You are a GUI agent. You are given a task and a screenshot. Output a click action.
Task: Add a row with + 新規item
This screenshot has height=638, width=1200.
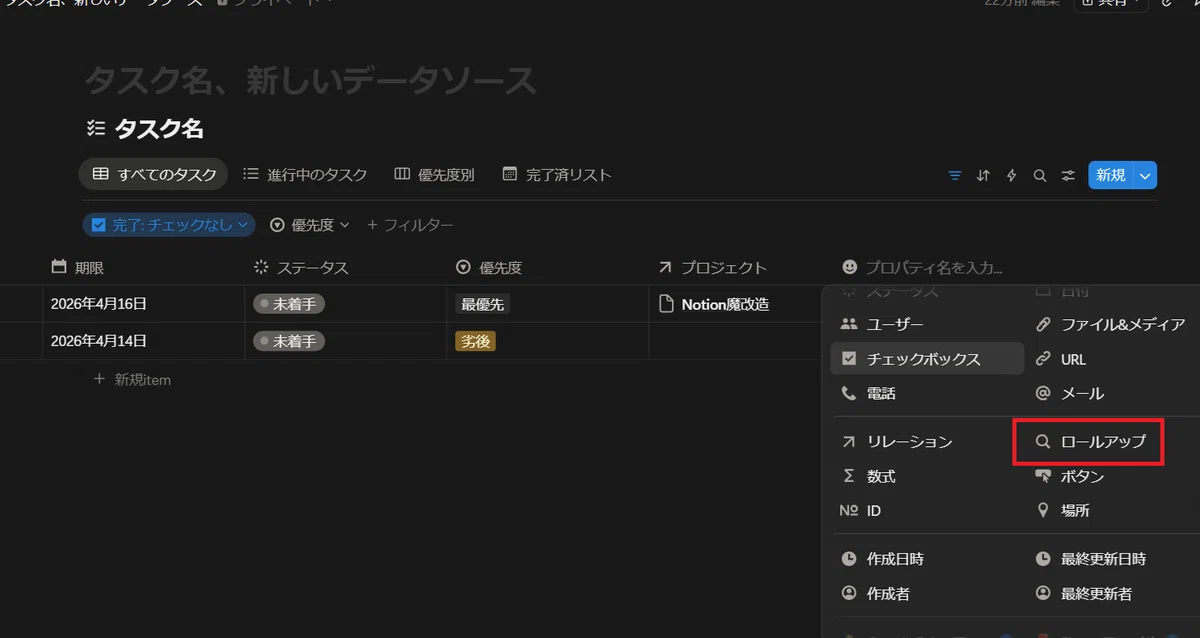[132, 379]
